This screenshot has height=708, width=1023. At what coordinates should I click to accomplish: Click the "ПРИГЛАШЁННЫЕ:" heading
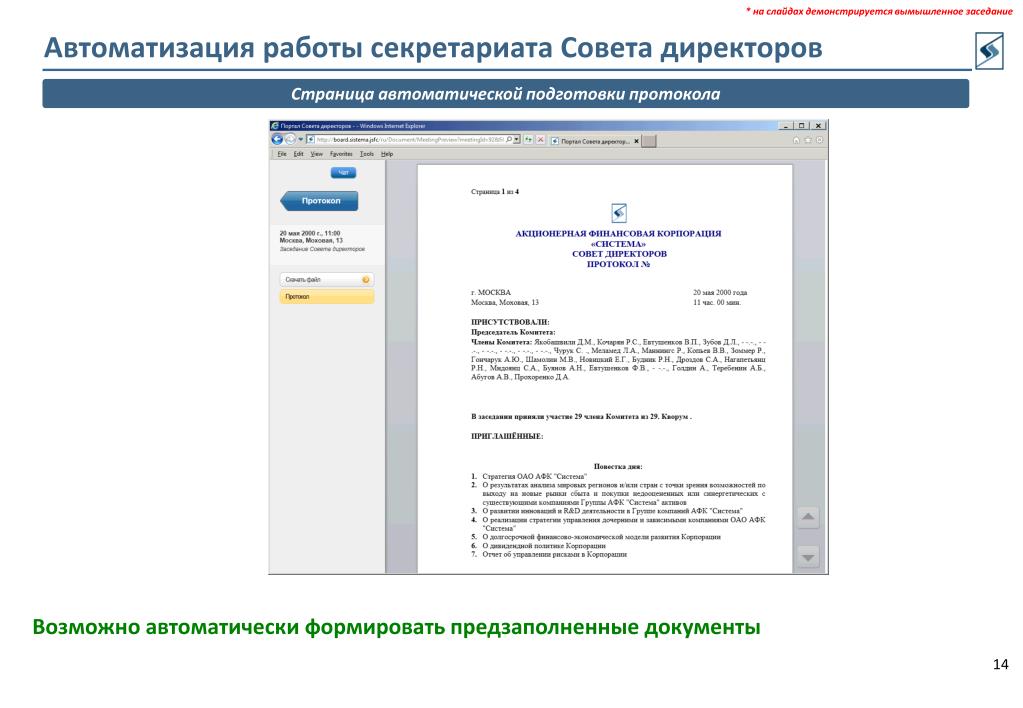[x=507, y=436]
